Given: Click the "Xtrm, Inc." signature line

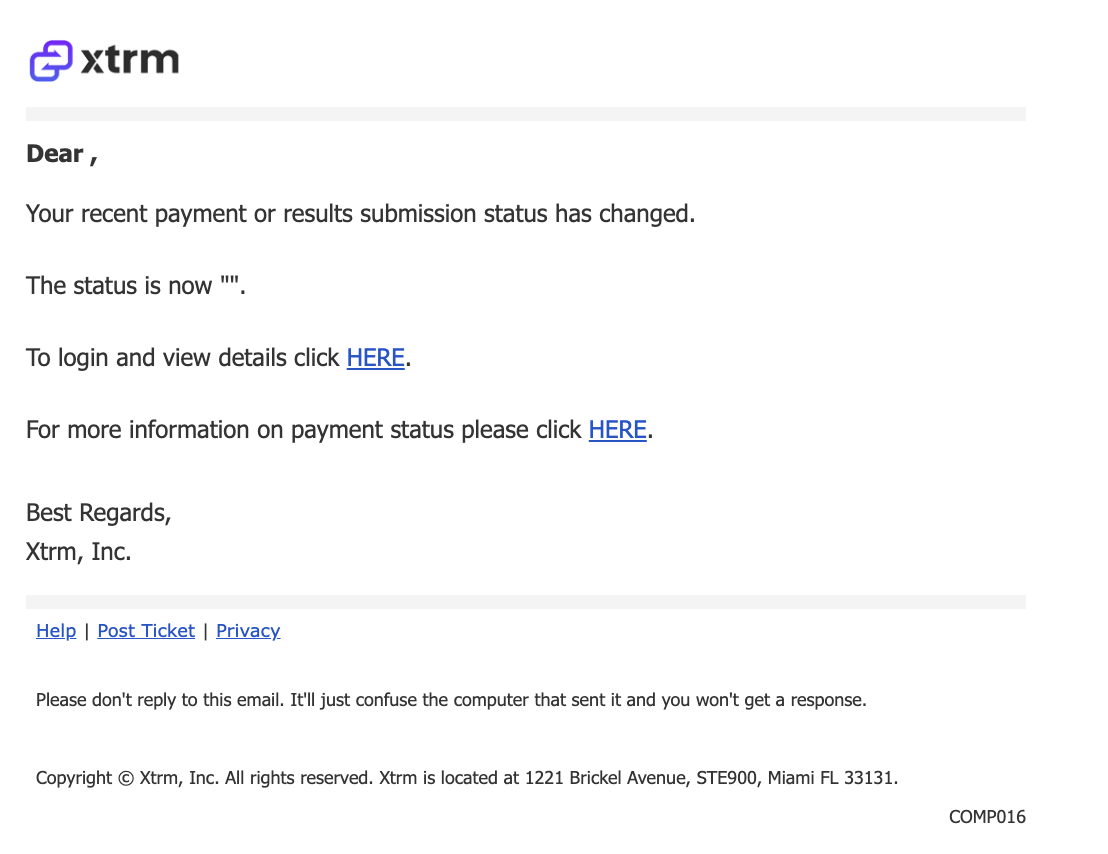Looking at the screenshot, I should pos(78,552).
